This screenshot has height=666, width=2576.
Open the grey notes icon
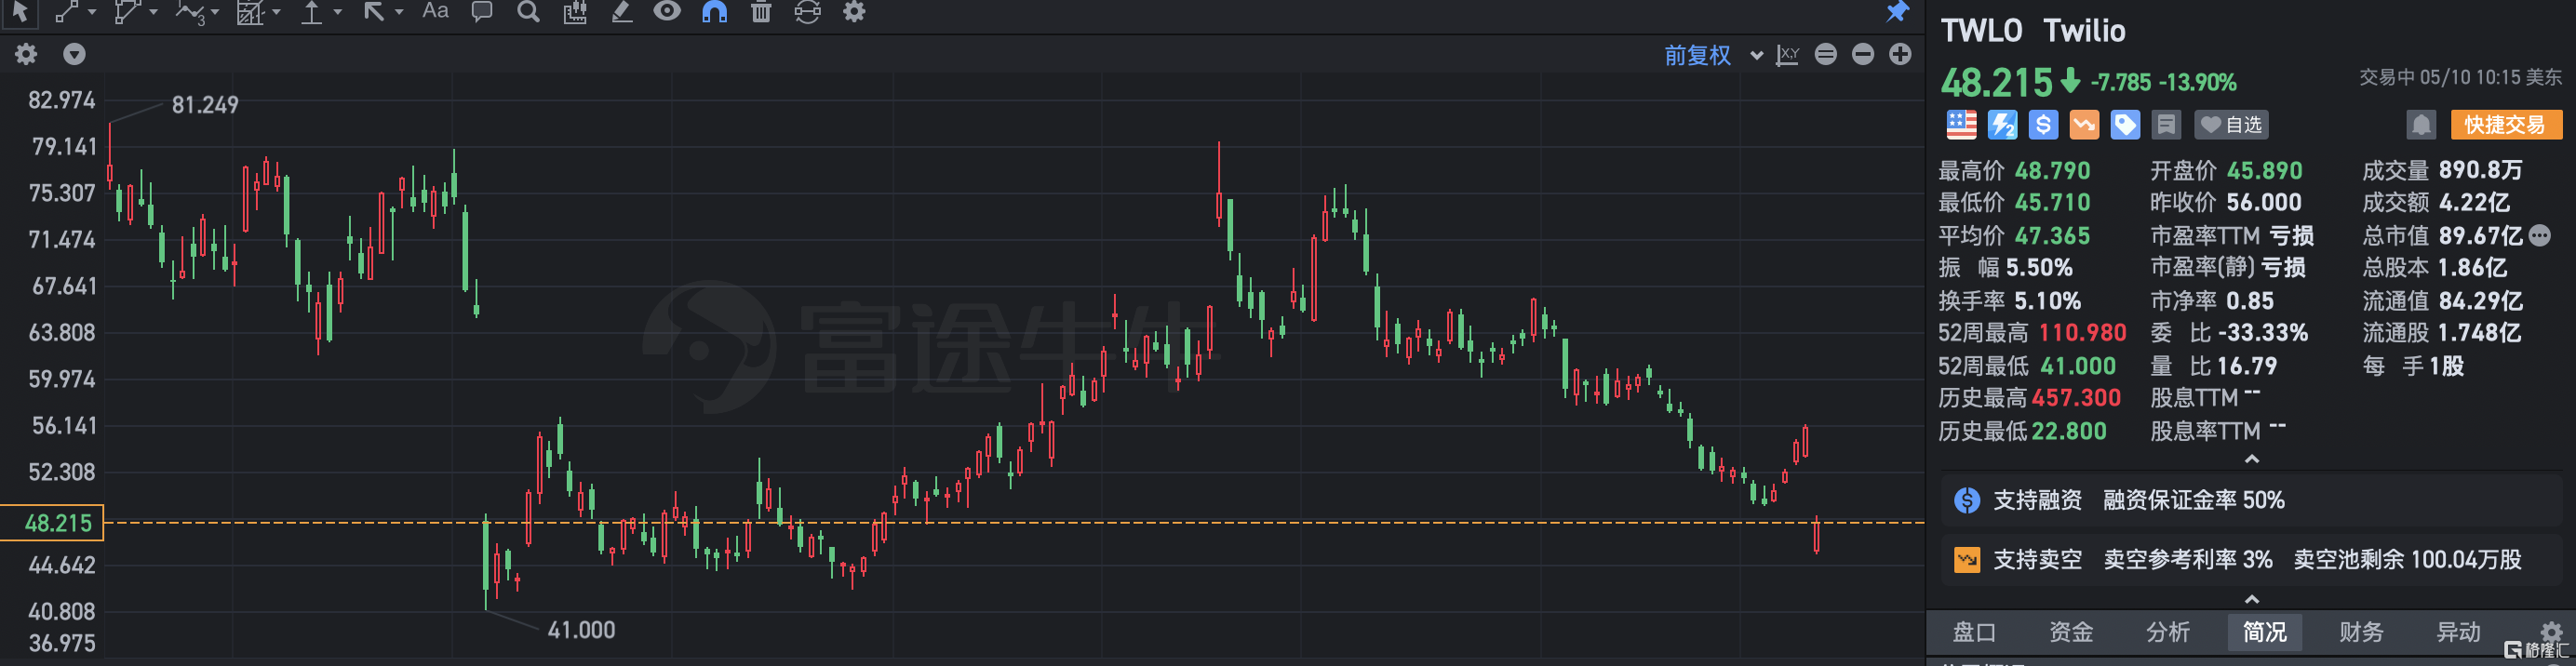coord(2166,125)
